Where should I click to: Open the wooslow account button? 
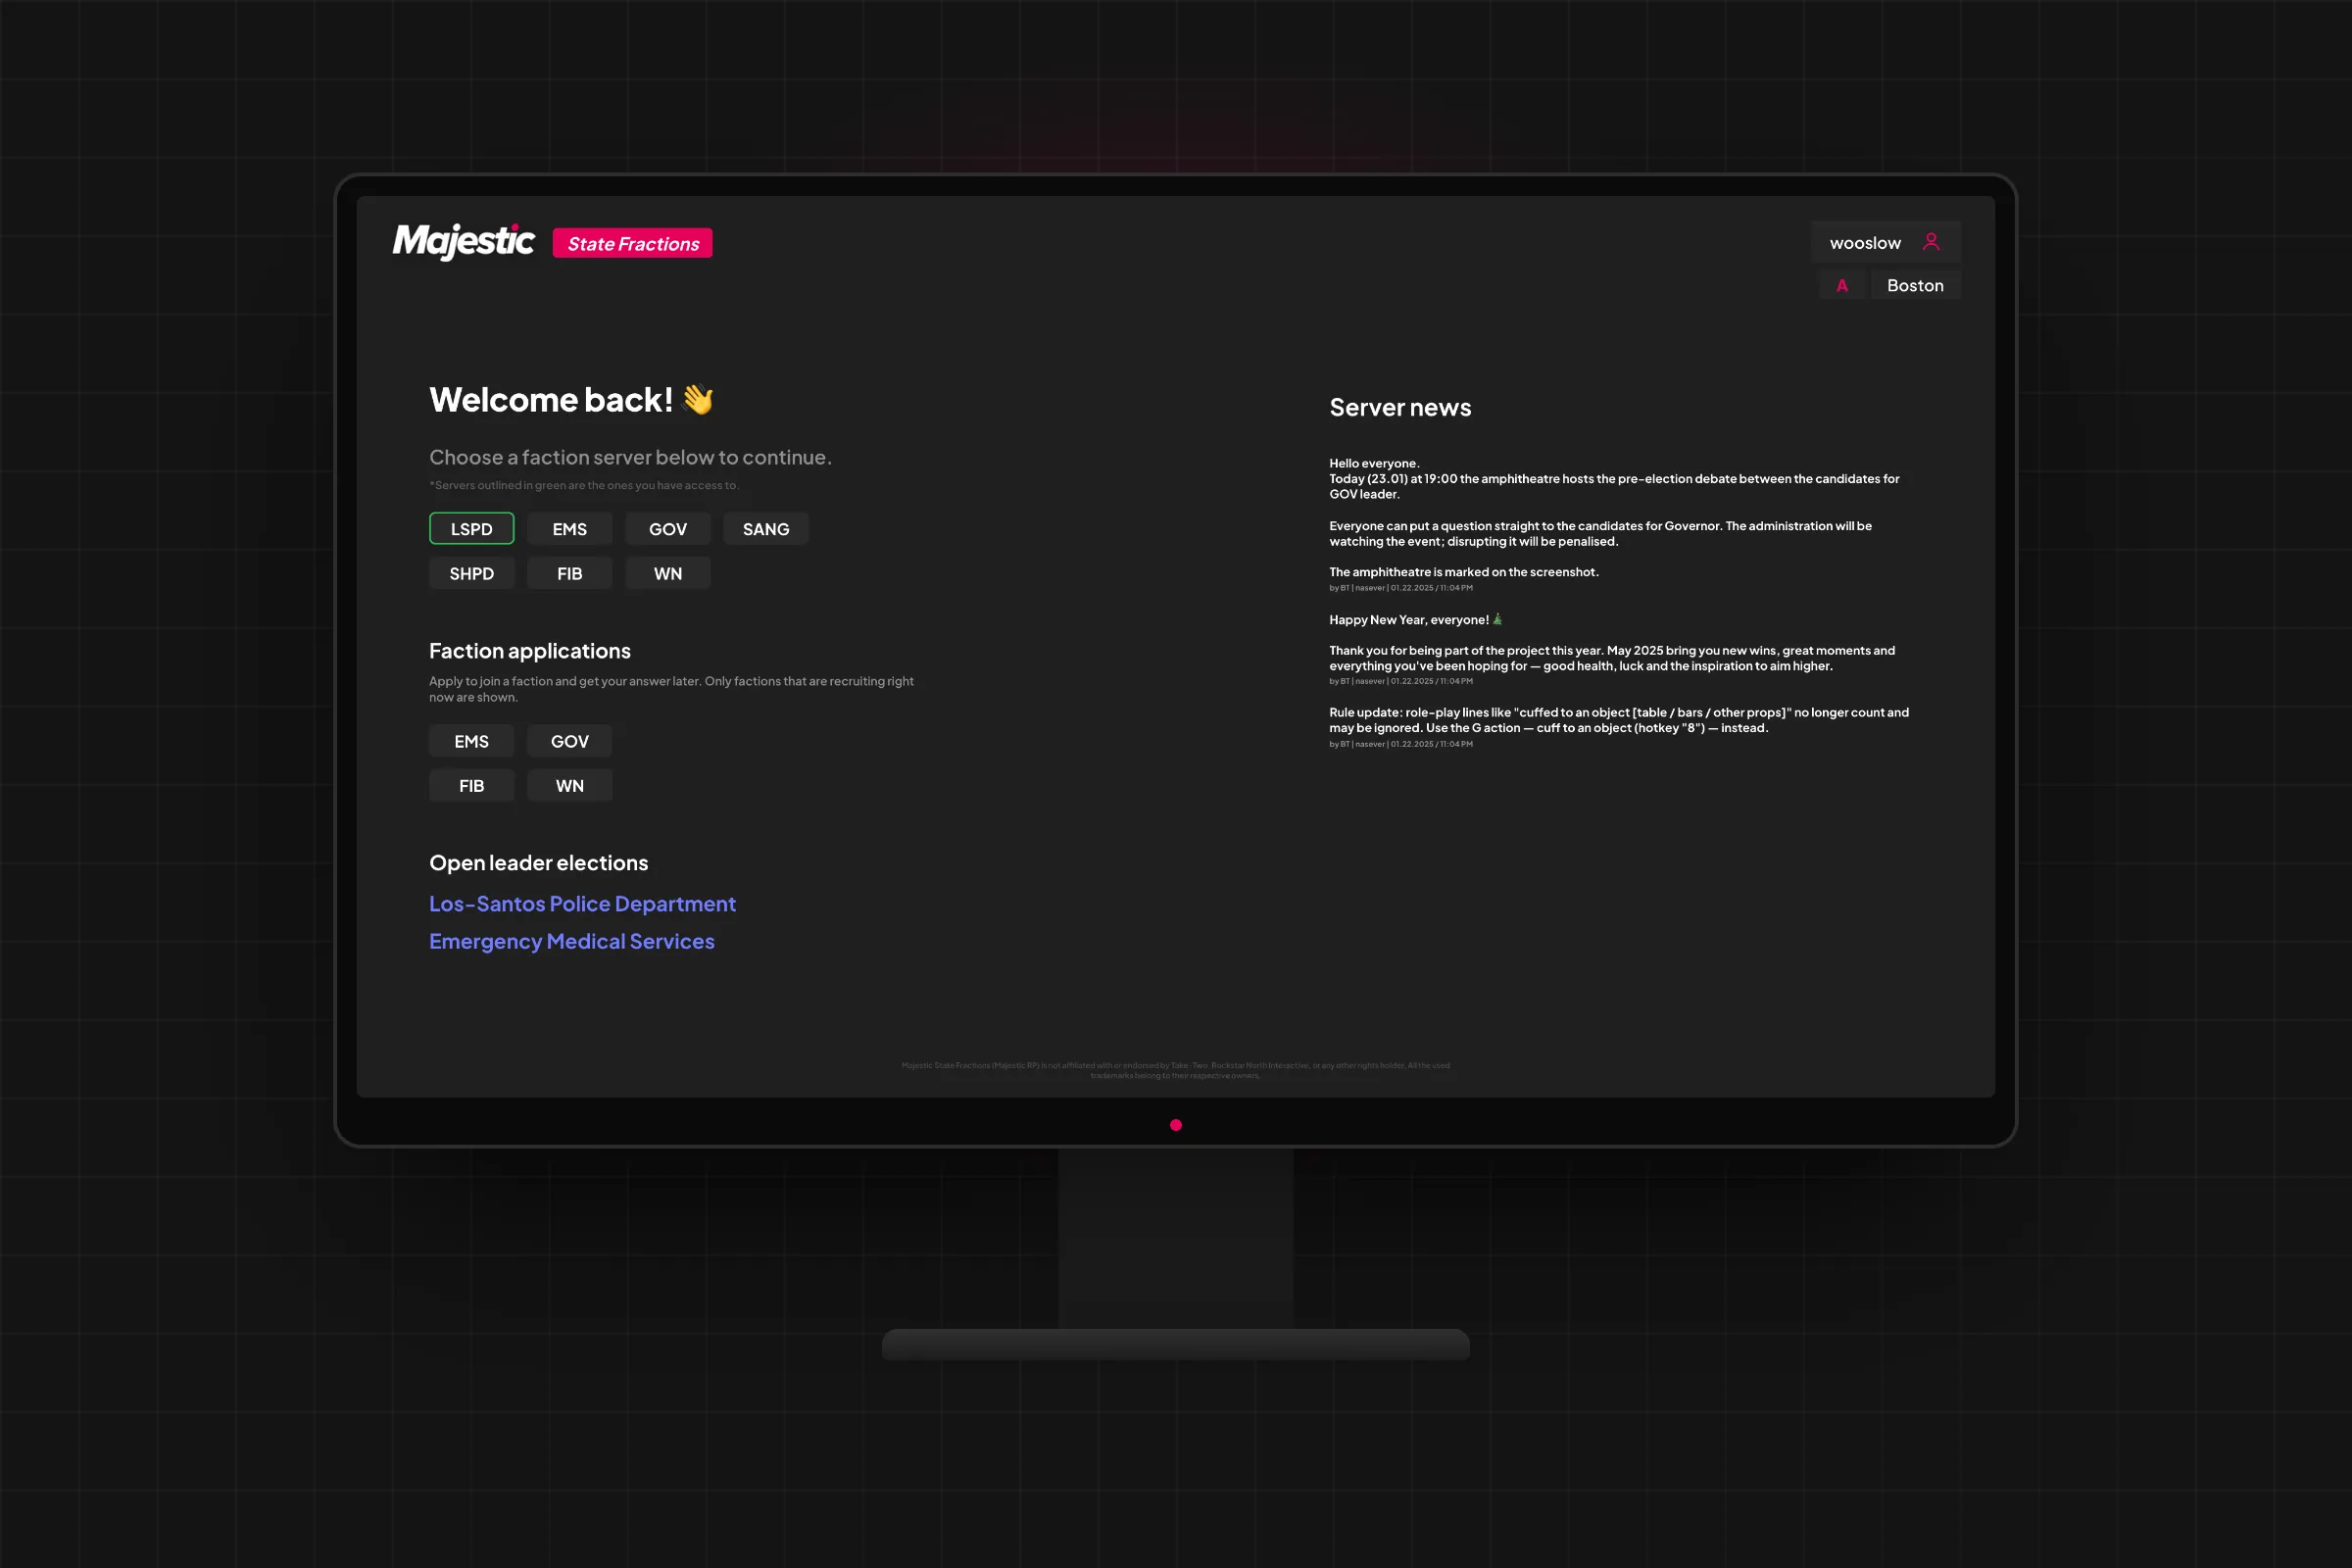tap(1885, 242)
